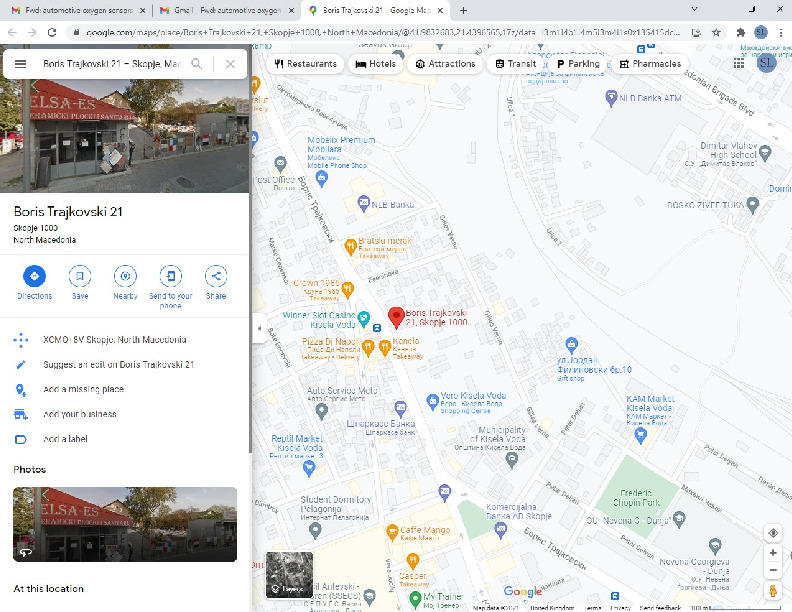This screenshot has width=792, height=612.
Task: Filter map by Restaurants chip
Action: point(306,64)
